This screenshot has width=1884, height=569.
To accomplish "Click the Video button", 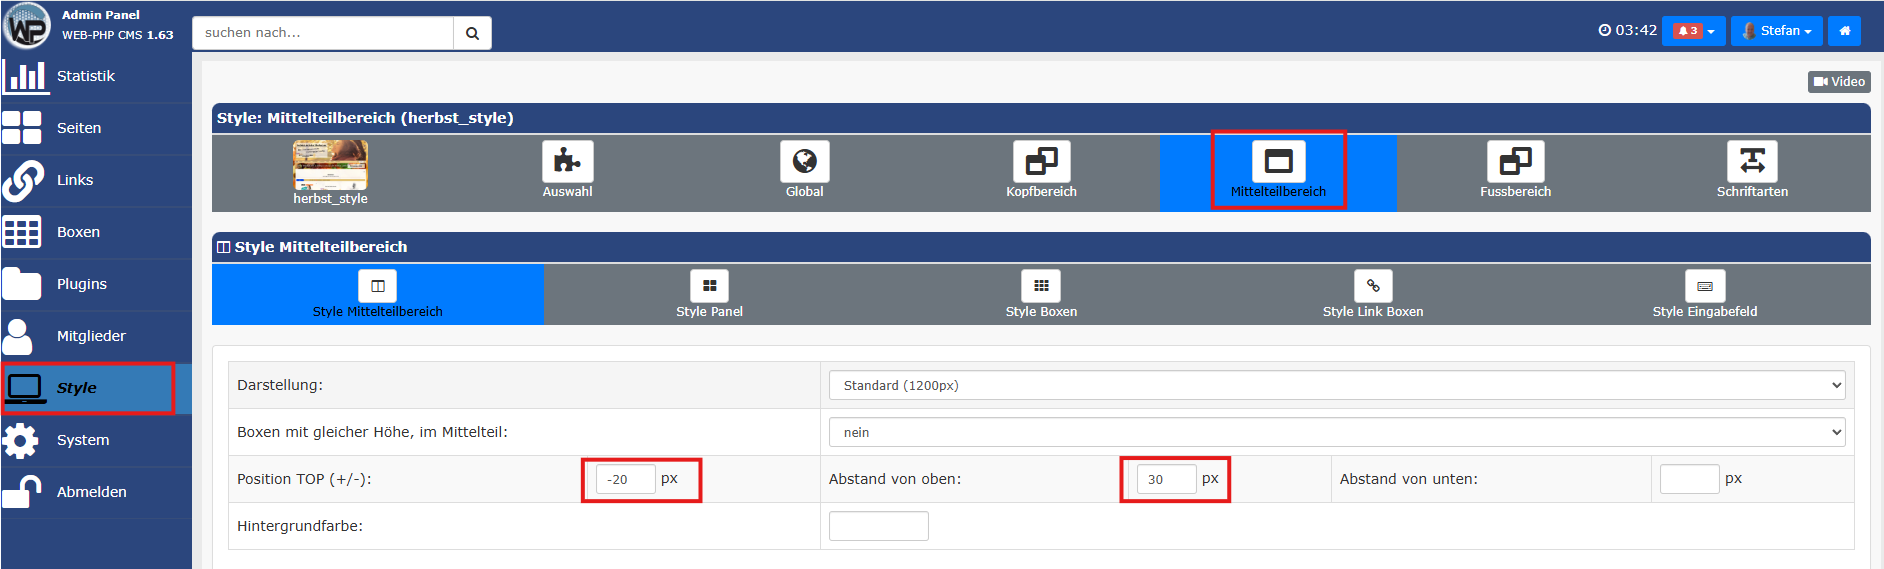I will pos(1839,82).
